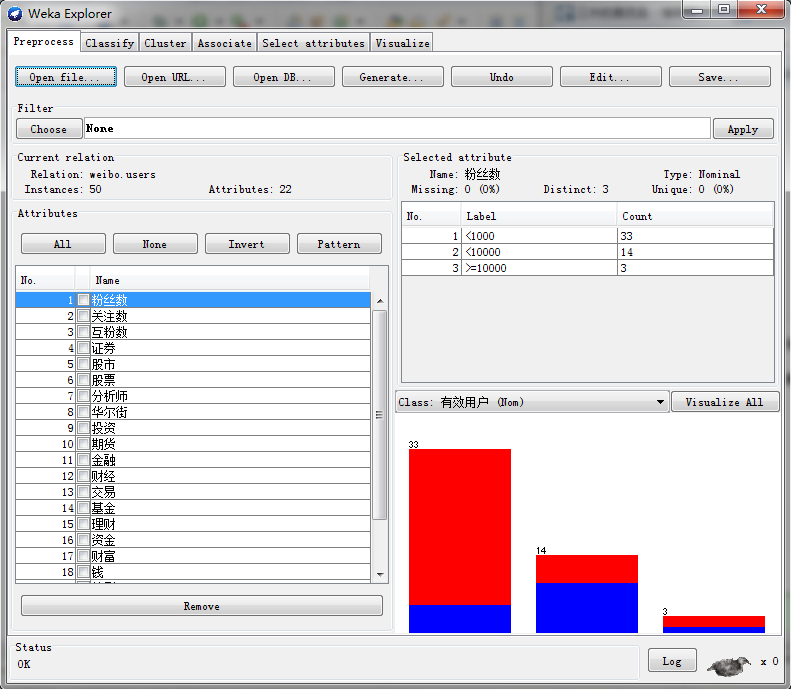Select the 财经 attribute row
This screenshot has width=791, height=689.
[x=193, y=476]
